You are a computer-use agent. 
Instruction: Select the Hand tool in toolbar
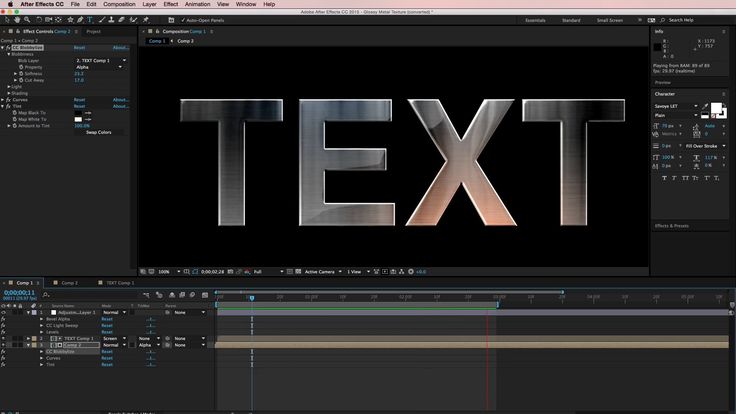point(17,20)
